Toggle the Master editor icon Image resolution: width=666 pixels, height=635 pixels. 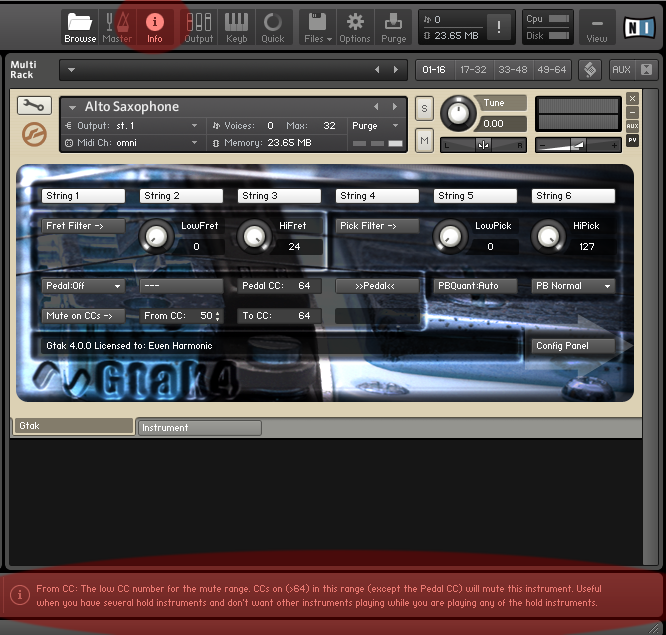(x=117, y=27)
